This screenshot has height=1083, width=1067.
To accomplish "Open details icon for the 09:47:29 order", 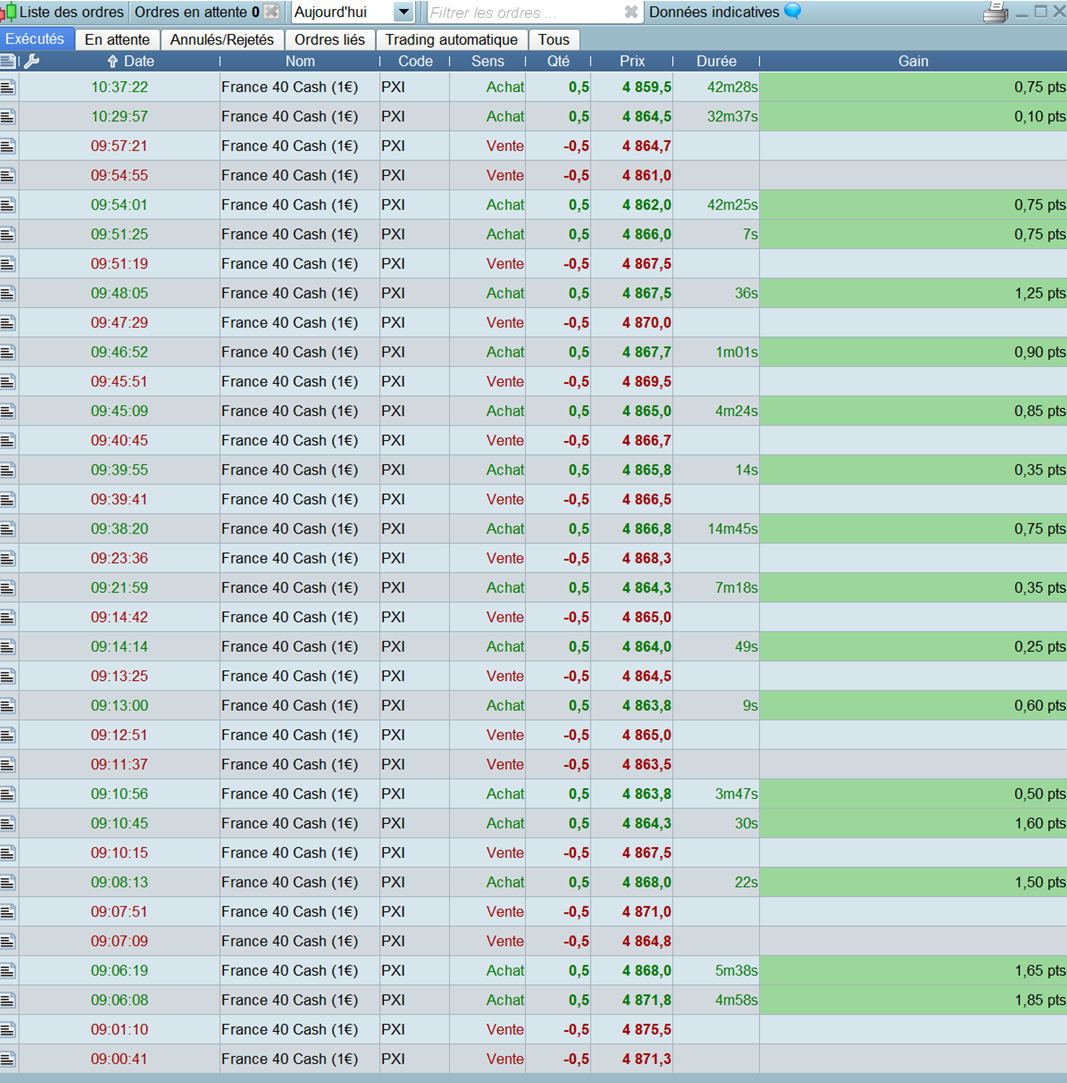I will tap(8, 323).
